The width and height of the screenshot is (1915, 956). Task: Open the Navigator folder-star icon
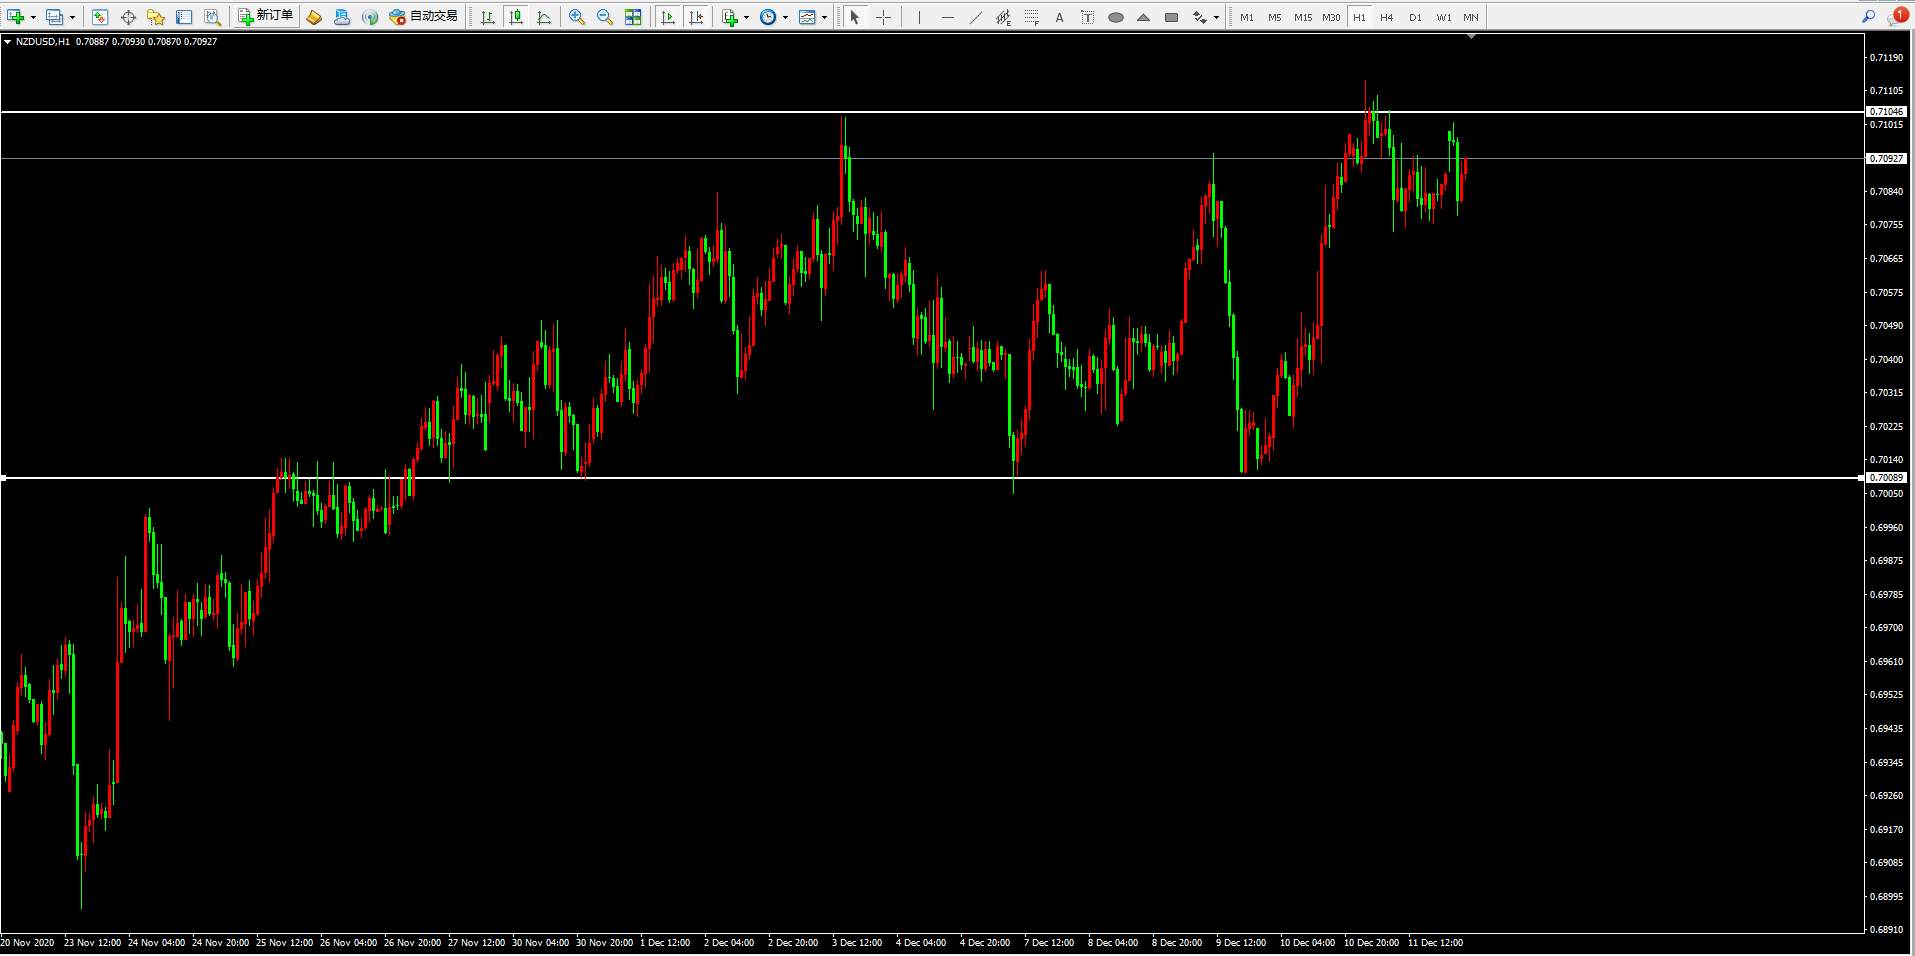pos(156,17)
